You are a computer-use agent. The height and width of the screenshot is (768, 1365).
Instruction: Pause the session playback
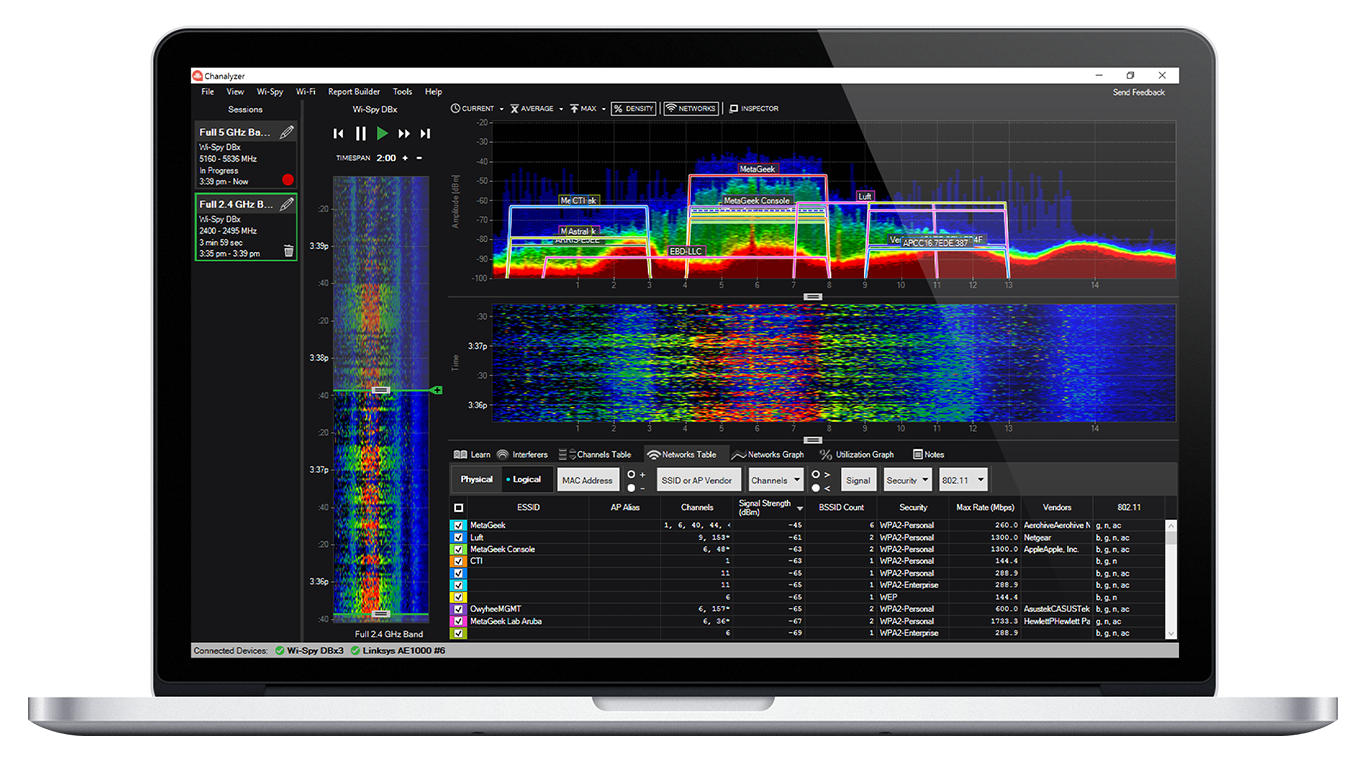[x=360, y=133]
